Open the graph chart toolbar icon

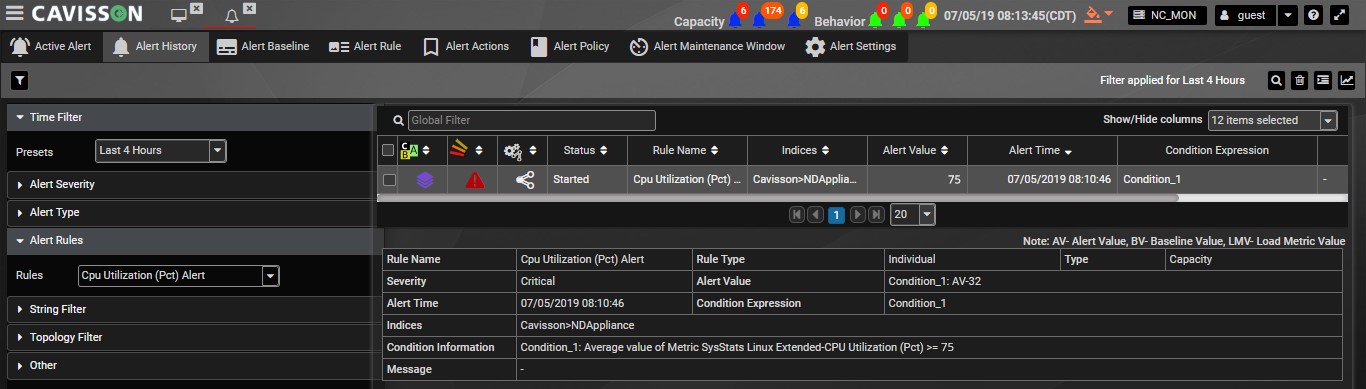point(1347,80)
